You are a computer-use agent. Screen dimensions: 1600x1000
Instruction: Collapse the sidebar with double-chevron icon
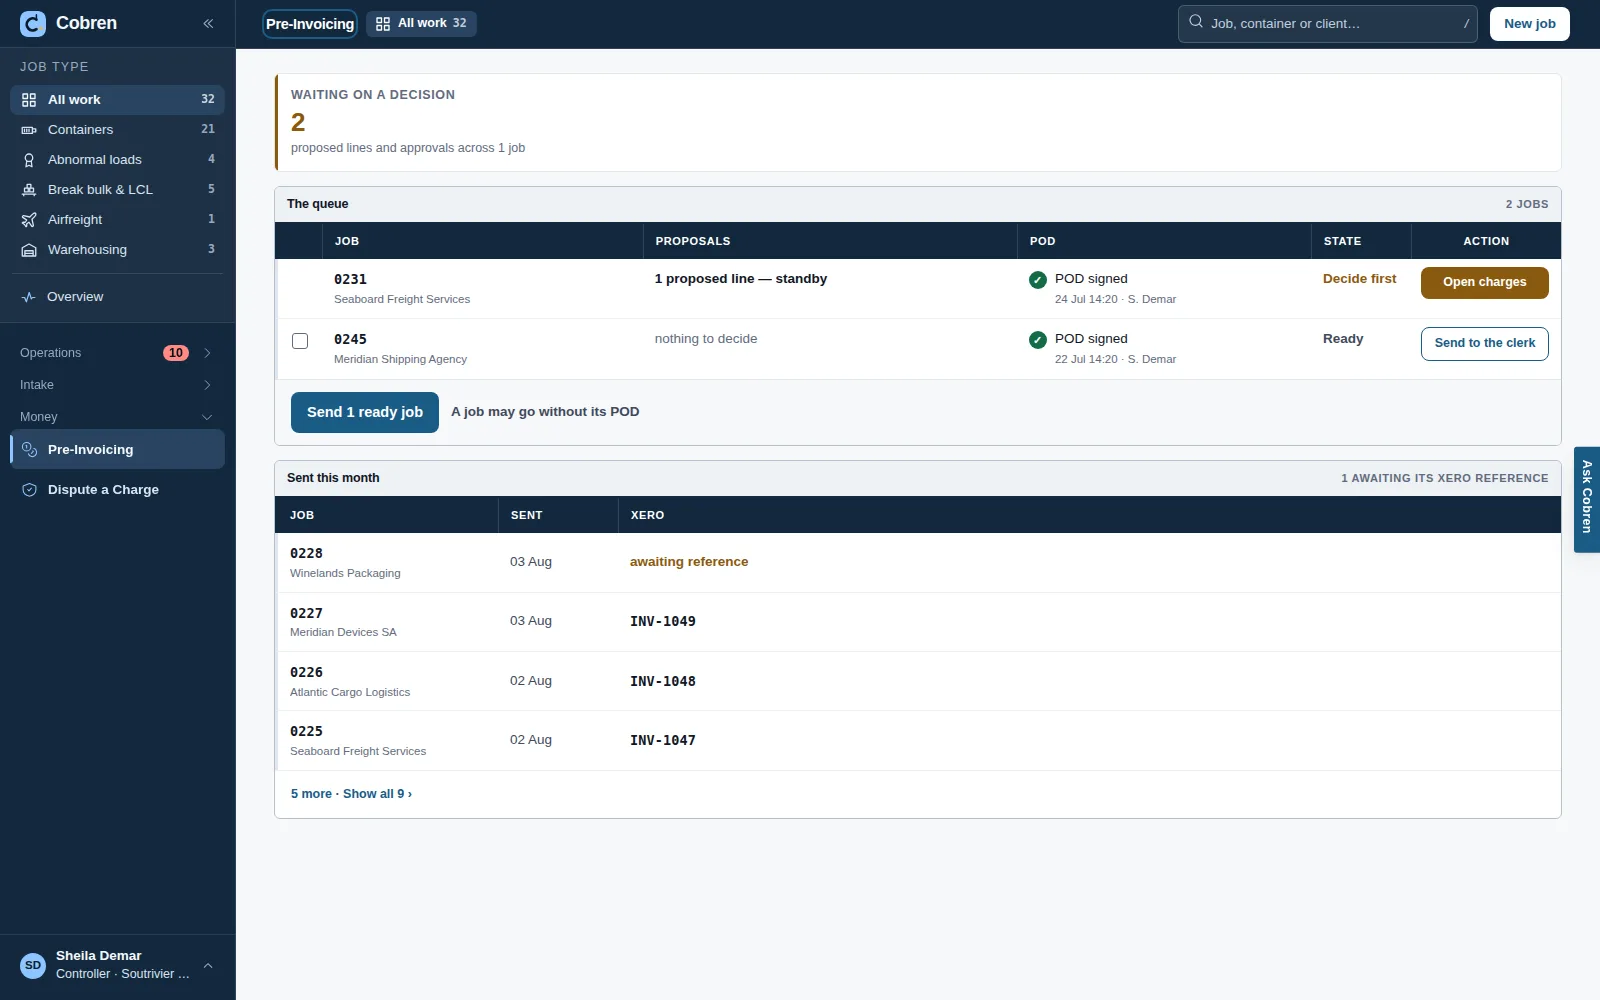208,24
